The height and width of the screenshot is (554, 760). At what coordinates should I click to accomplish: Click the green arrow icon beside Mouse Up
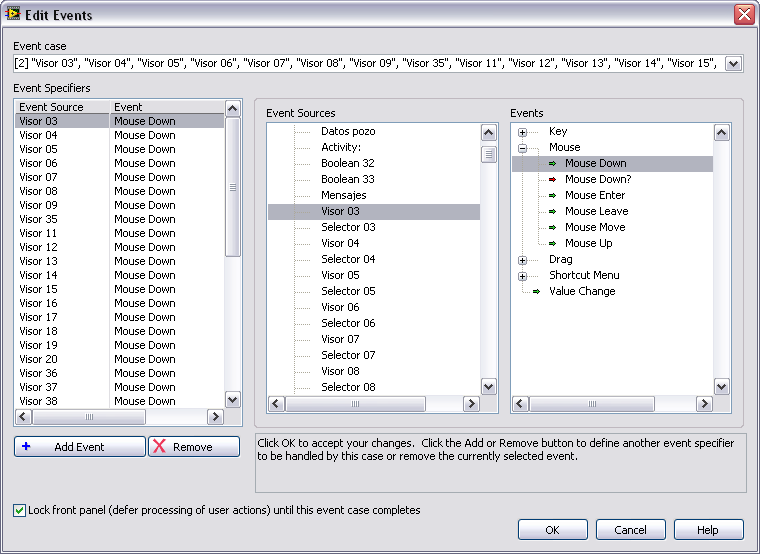tap(552, 244)
